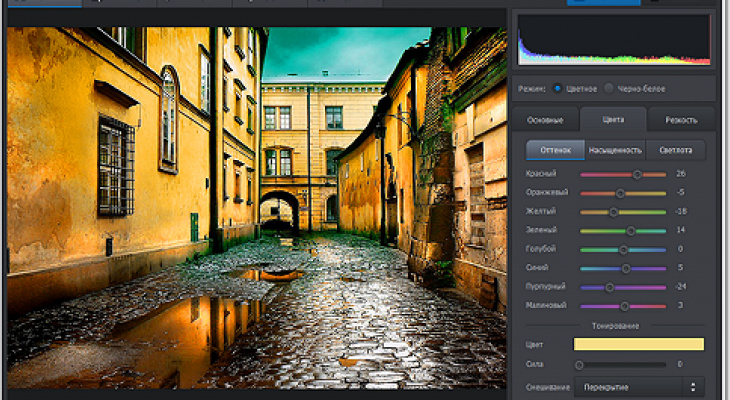730x400 pixels.
Task: Click the Голубой slider handle
Action: click(623, 249)
